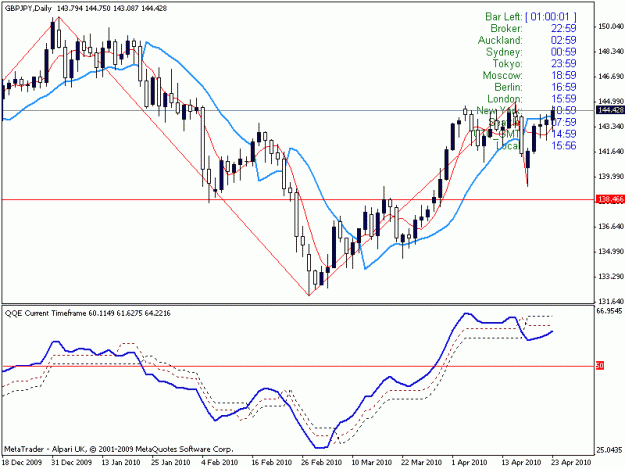The height and width of the screenshot is (469, 625).
Task: Click the 23 Apr 2010 date label
Action: (571, 463)
